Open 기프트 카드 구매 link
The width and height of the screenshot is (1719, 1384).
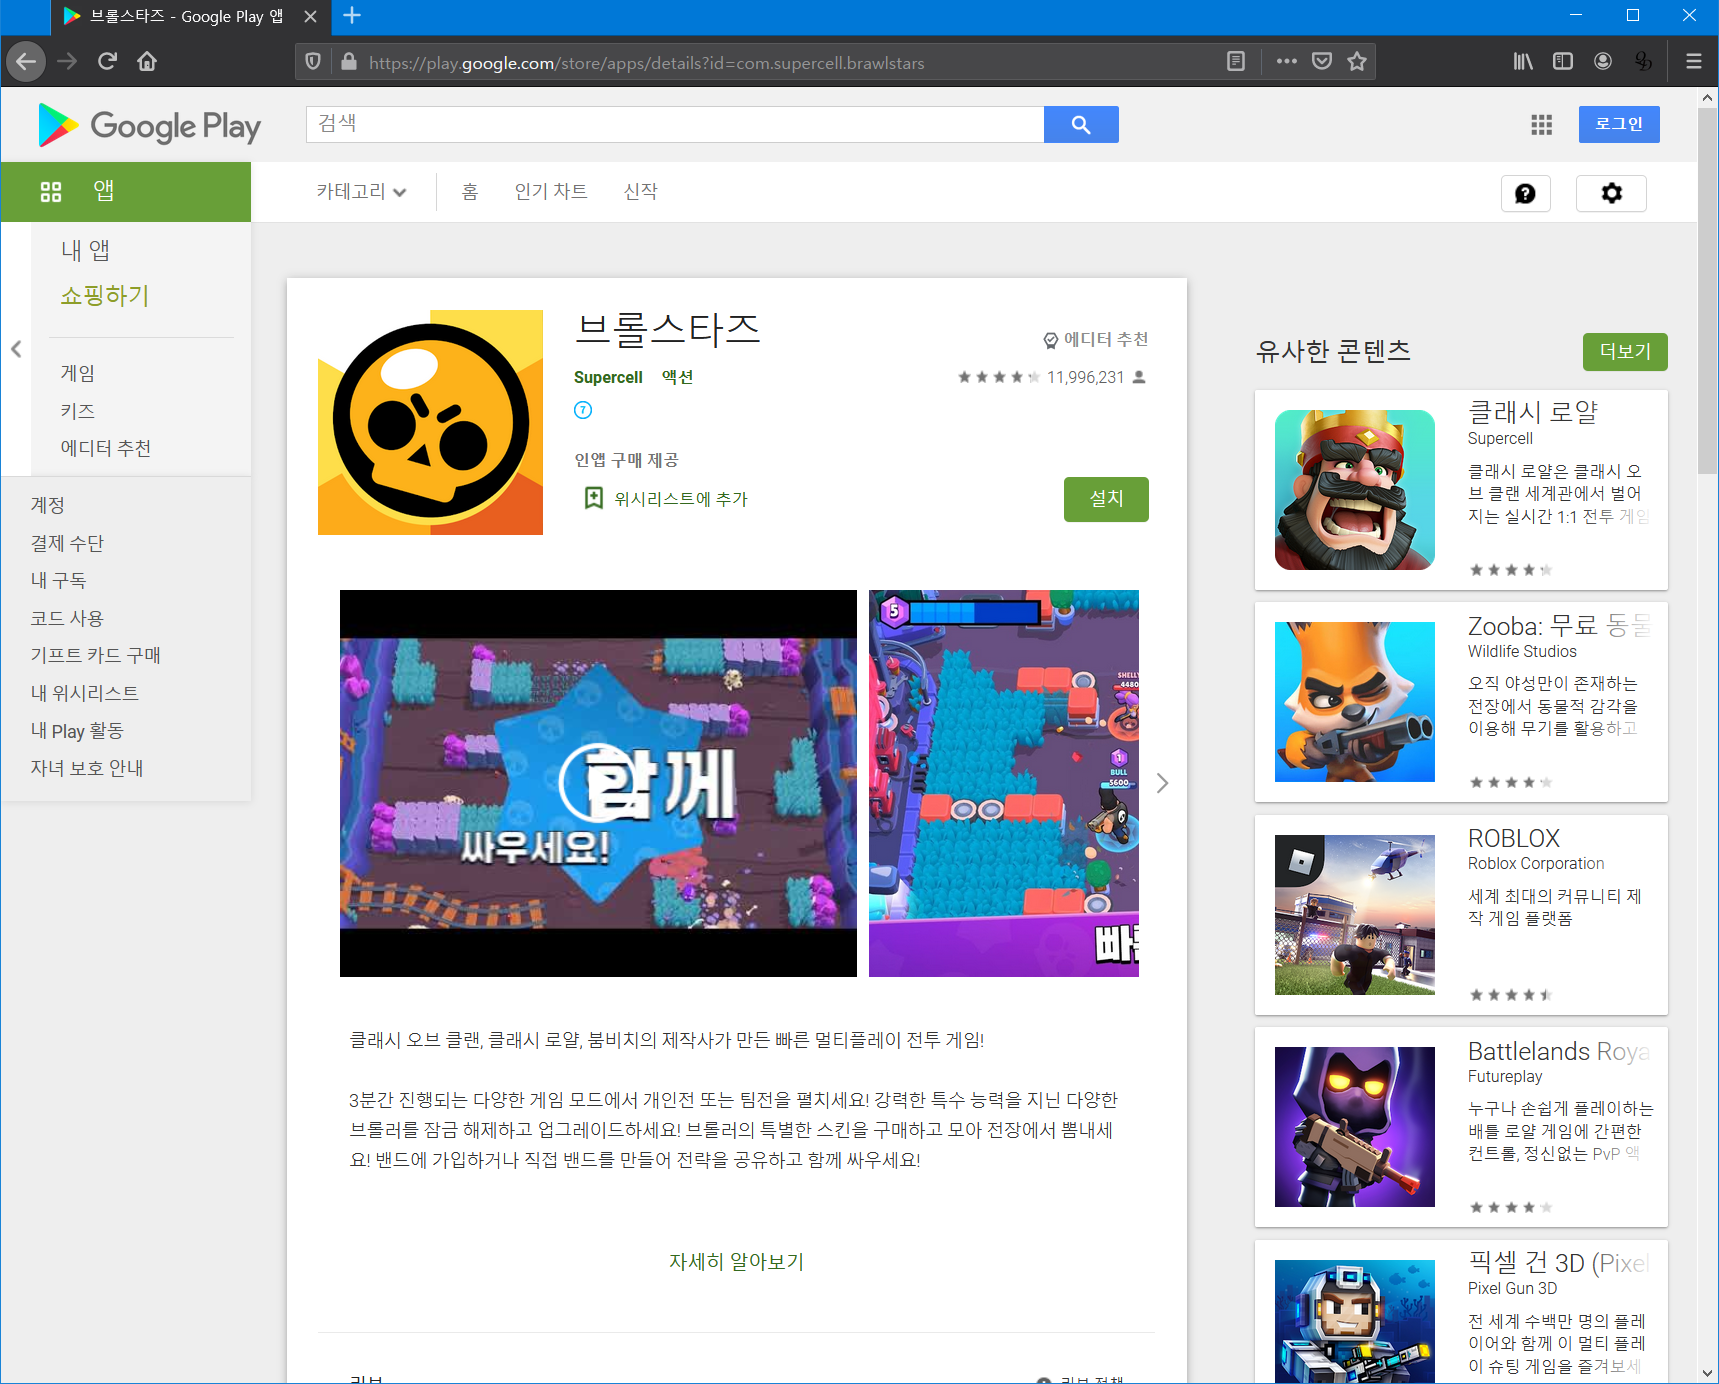click(x=96, y=655)
